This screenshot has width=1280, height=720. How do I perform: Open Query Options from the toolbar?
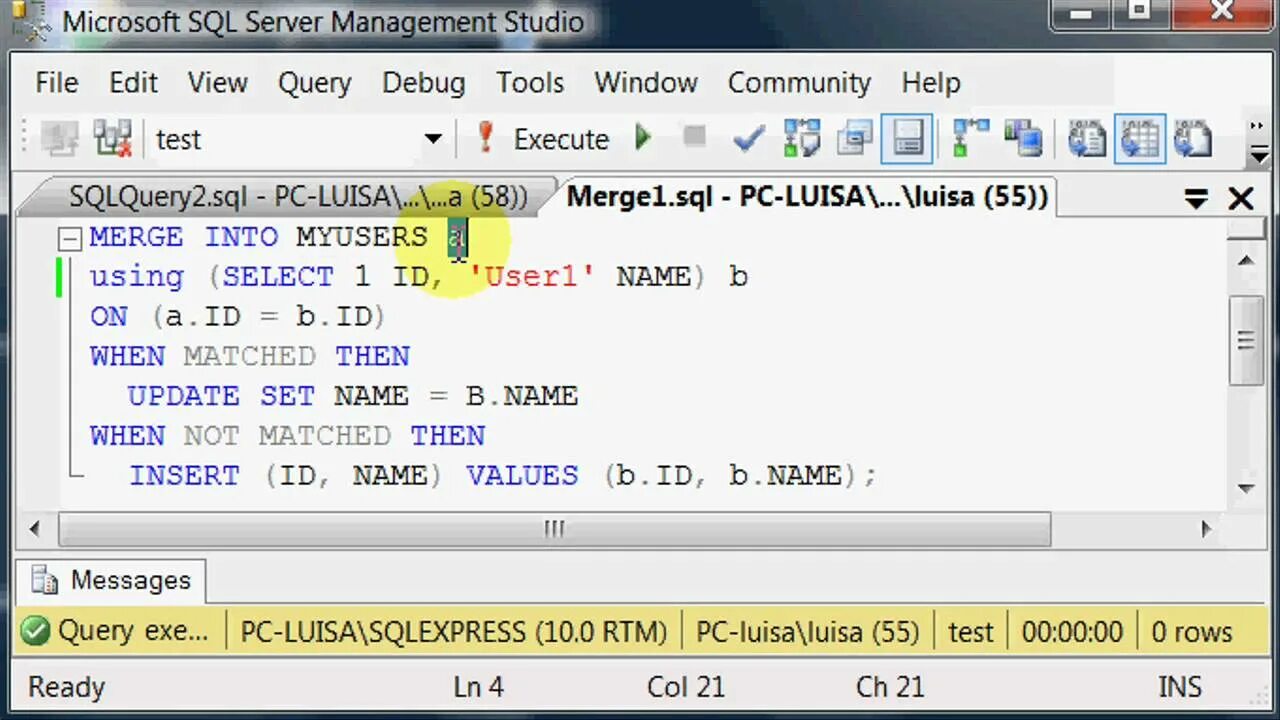854,138
